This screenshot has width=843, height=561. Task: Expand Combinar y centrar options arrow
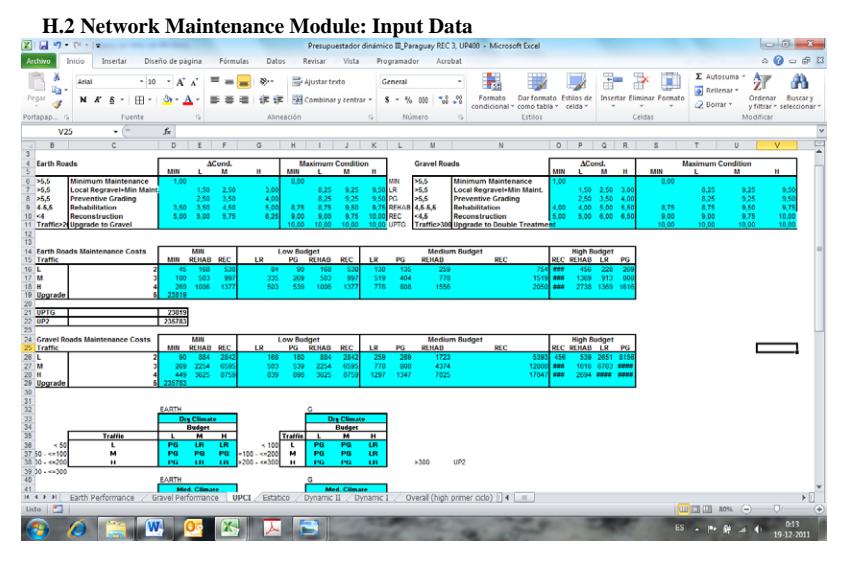[370, 100]
